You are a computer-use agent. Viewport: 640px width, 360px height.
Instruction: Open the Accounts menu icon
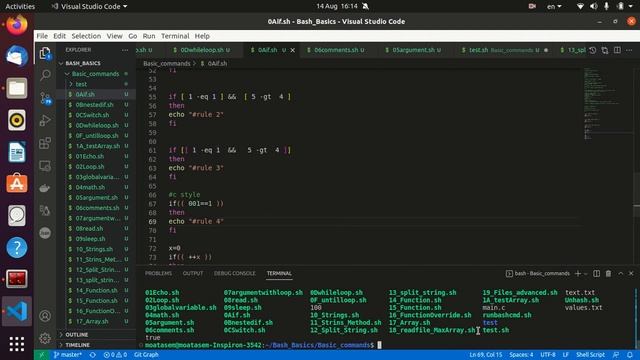click(x=45, y=316)
